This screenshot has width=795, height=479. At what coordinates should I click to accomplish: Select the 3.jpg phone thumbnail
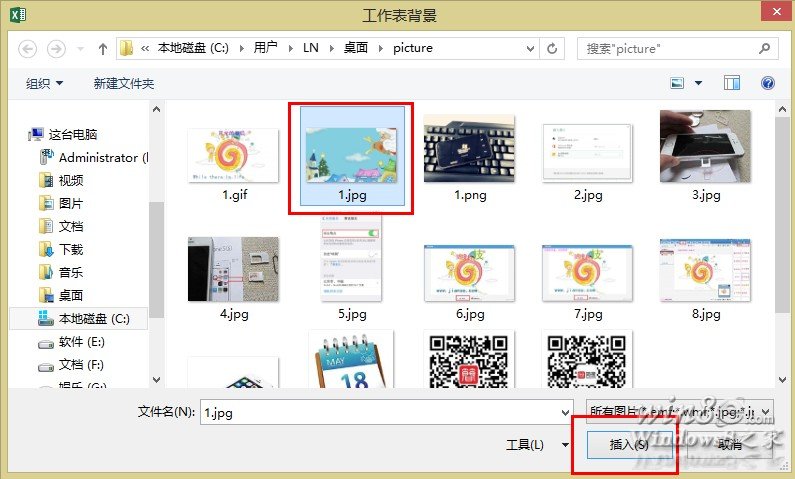(705, 146)
